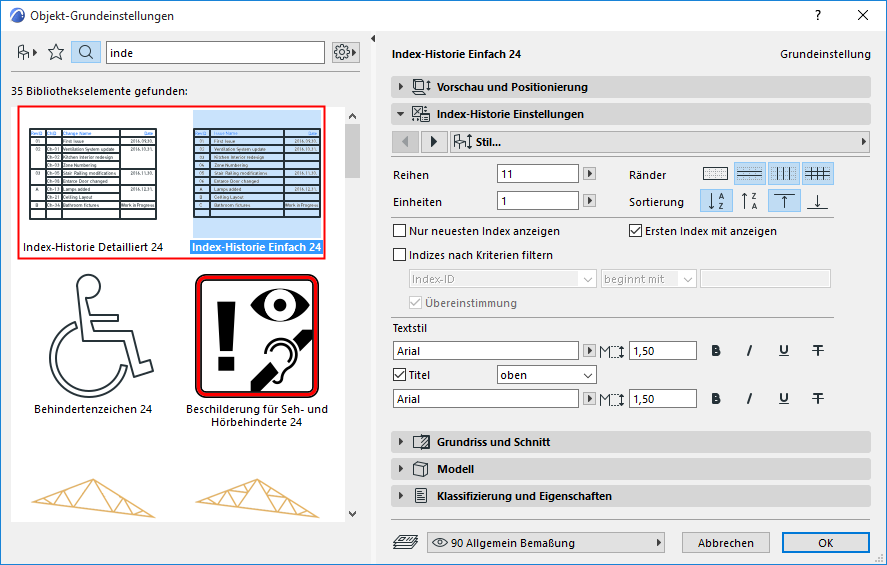This screenshot has height=565, width=887.
Task: Toggle bold for main text style
Action: (716, 351)
